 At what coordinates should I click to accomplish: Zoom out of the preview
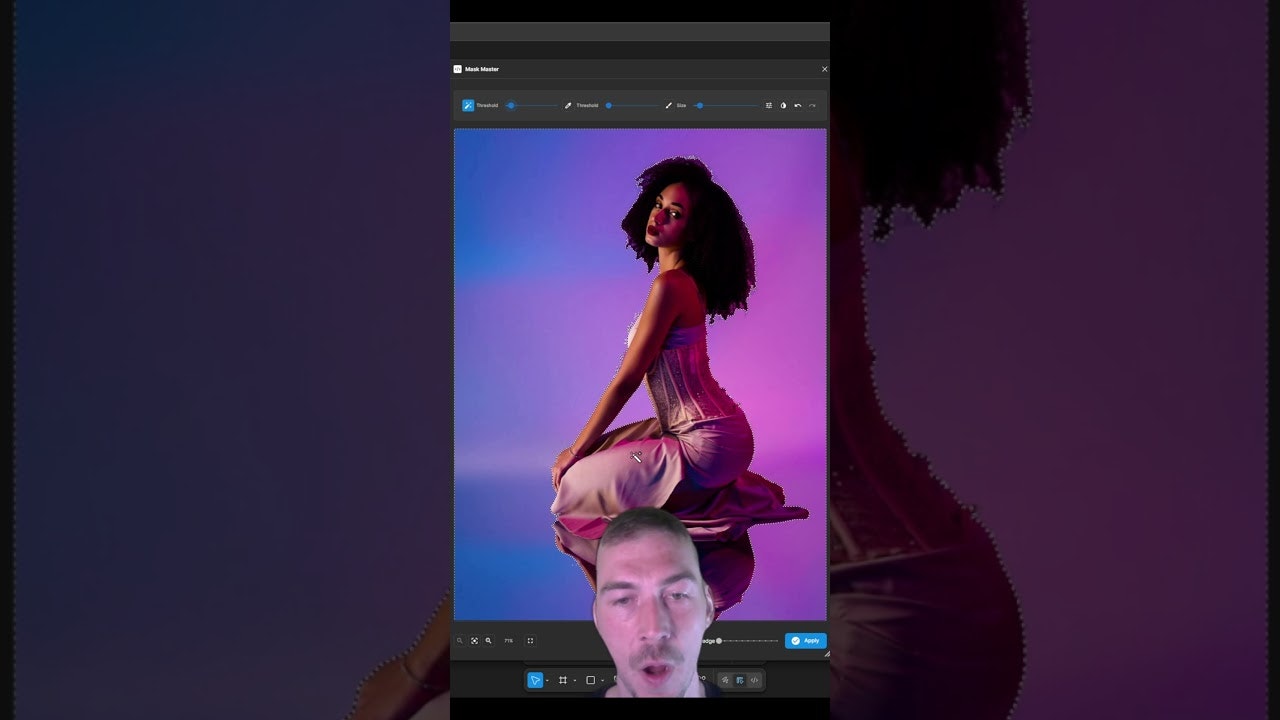(460, 640)
